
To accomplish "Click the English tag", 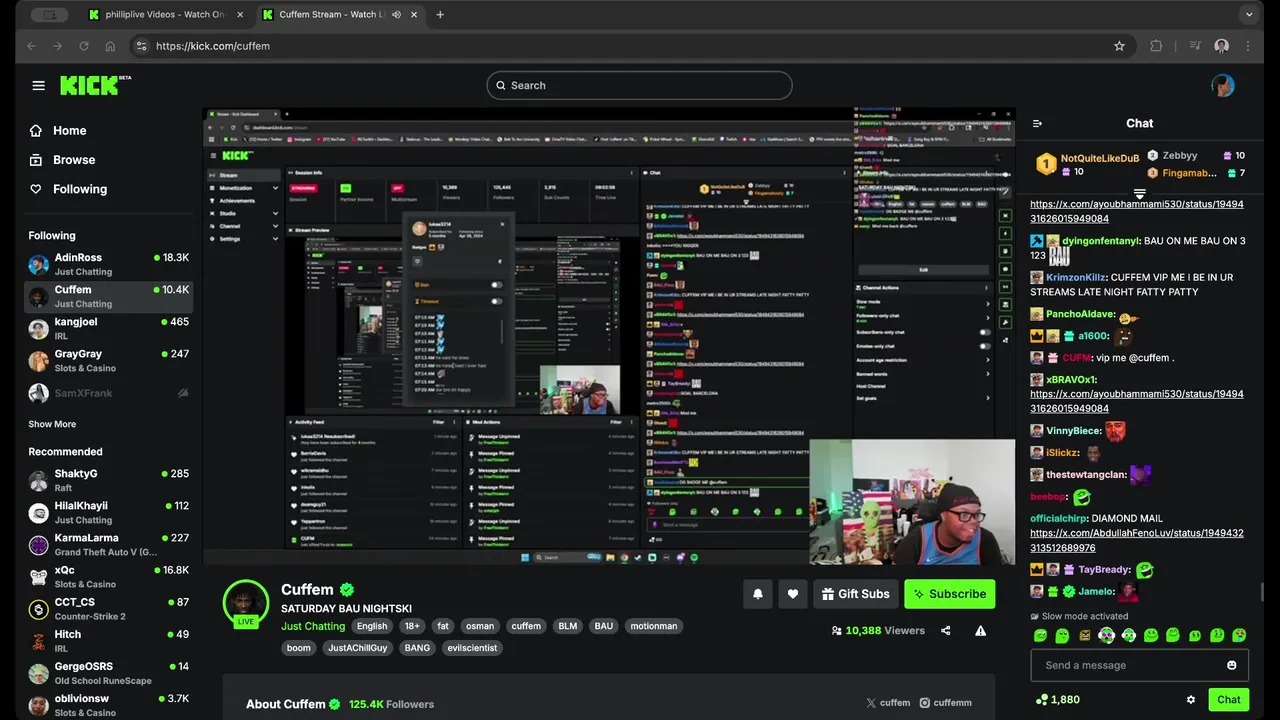I will [372, 626].
